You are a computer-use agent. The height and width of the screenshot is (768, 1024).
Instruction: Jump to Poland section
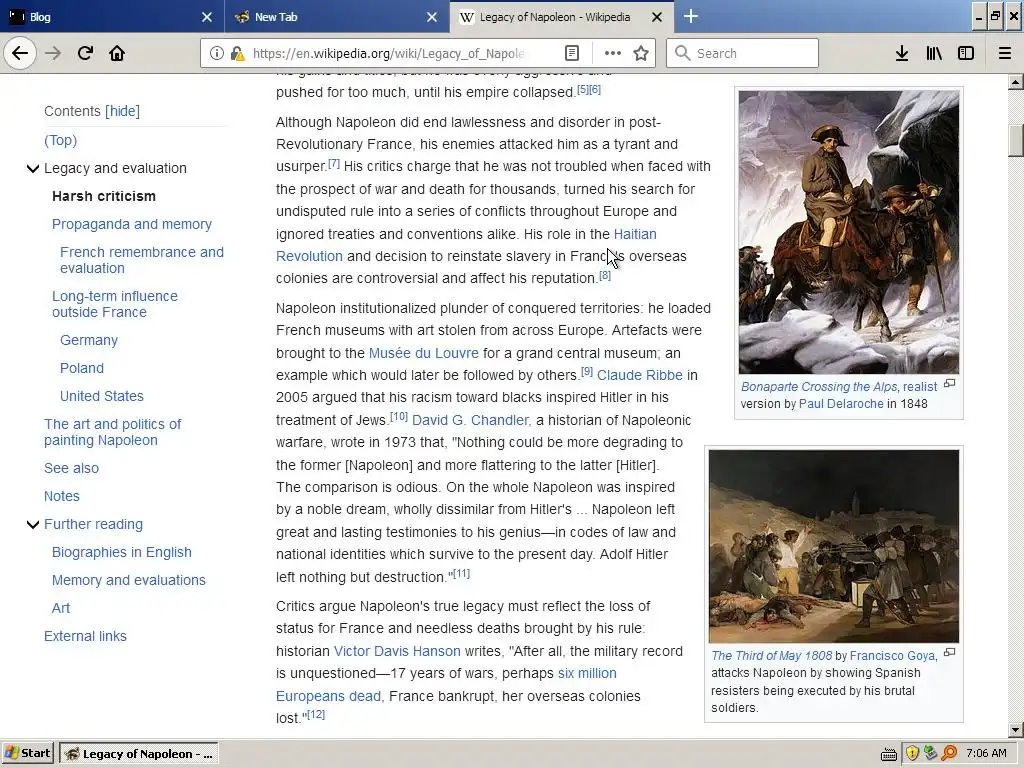tap(82, 368)
